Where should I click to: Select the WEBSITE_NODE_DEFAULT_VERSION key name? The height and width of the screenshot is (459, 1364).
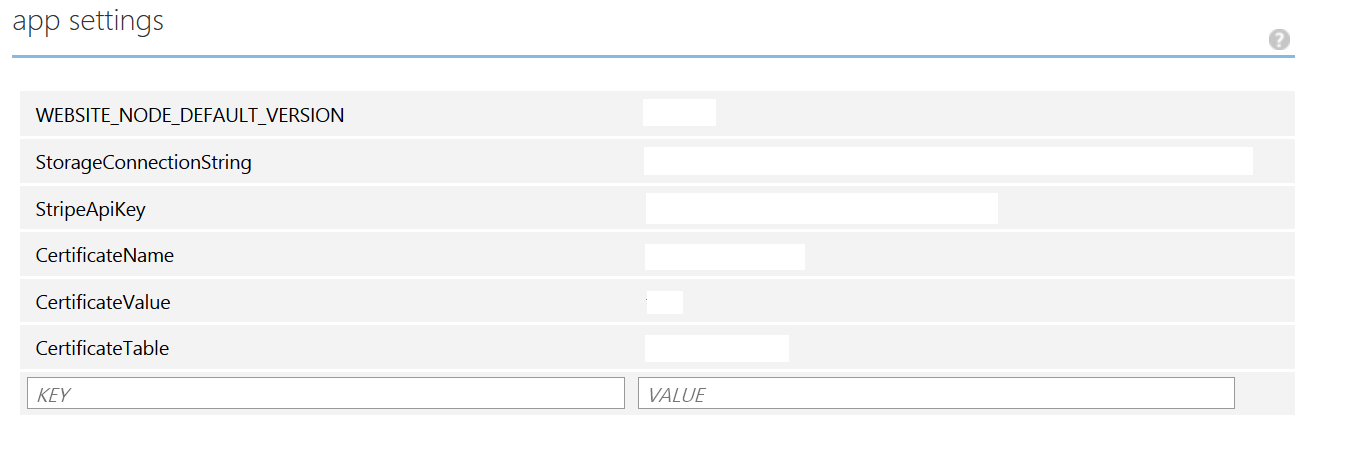(190, 116)
